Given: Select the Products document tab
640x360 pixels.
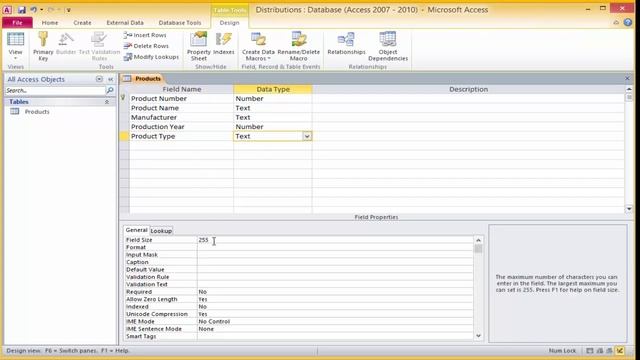Looking at the screenshot, I should tap(143, 78).
